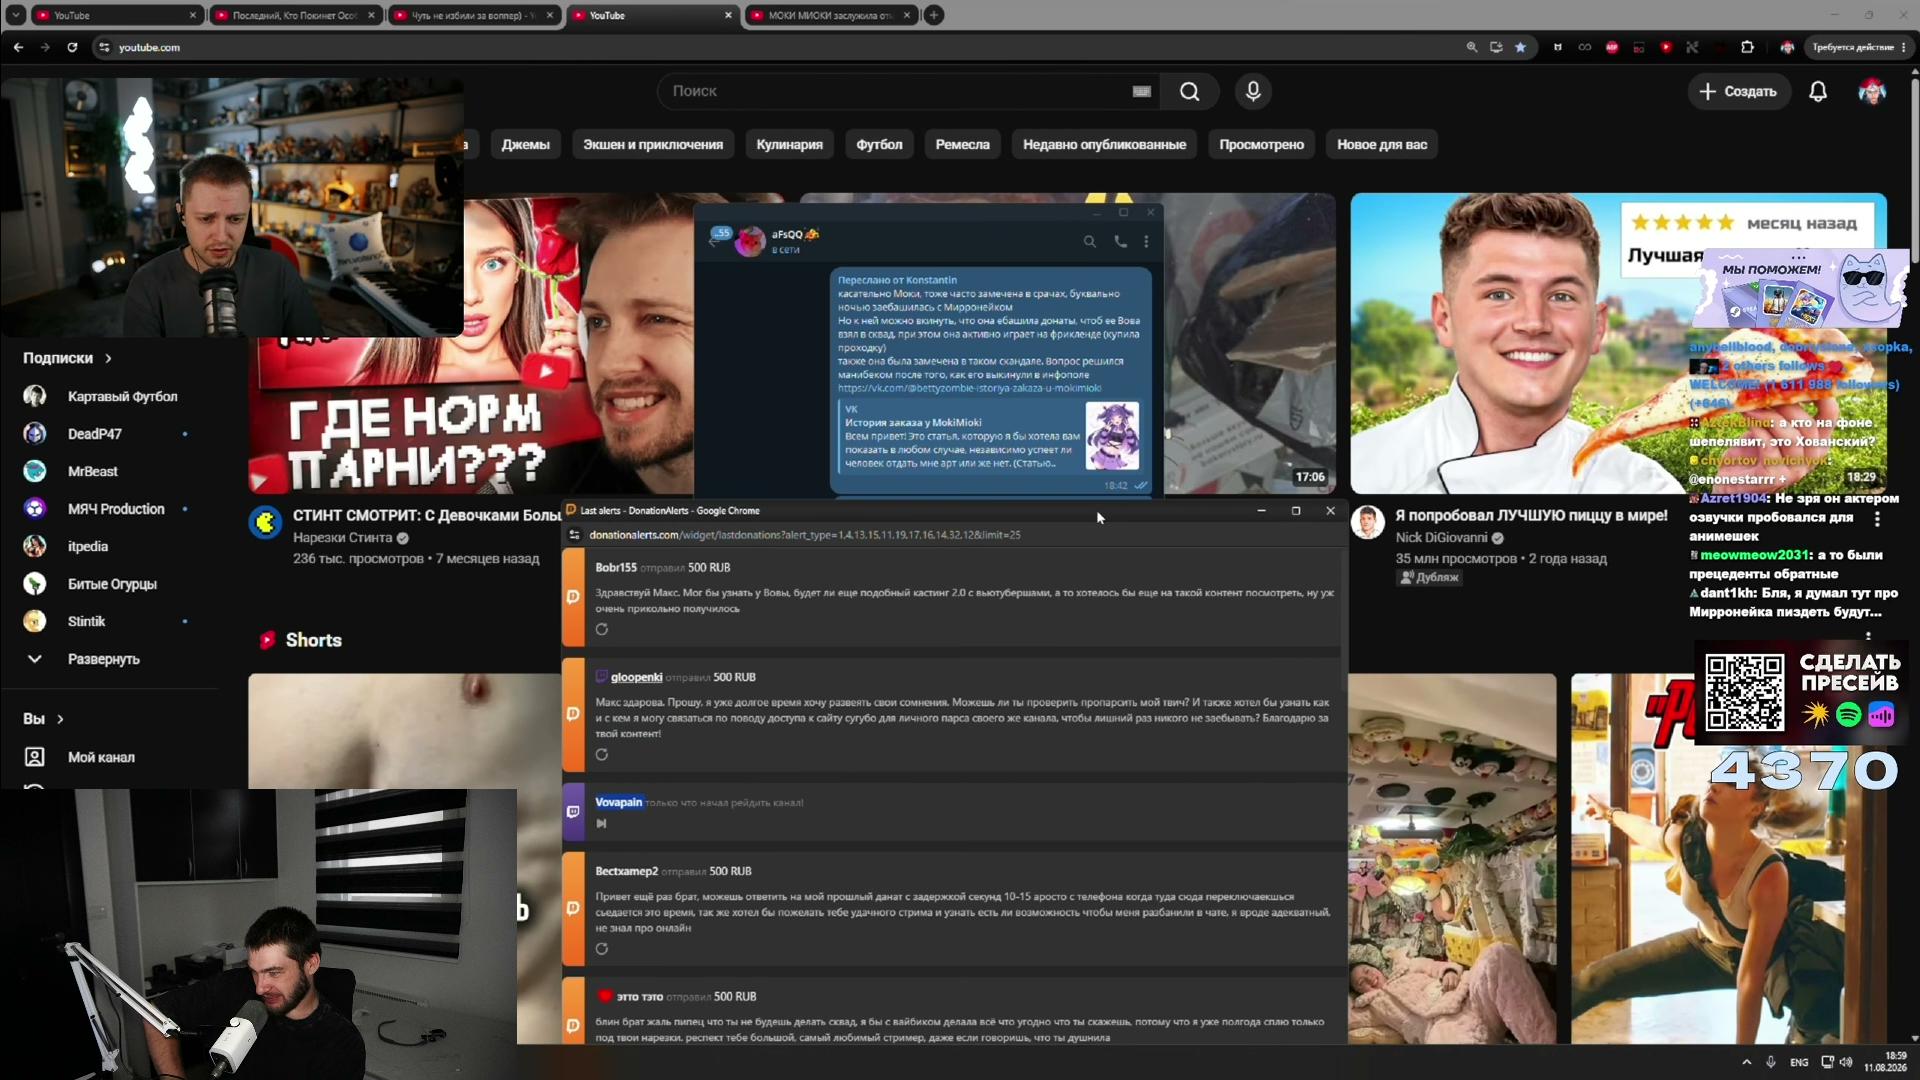Switch to the Последний, Кто Покинет tab
This screenshot has height=1080, width=1920.
[294, 15]
